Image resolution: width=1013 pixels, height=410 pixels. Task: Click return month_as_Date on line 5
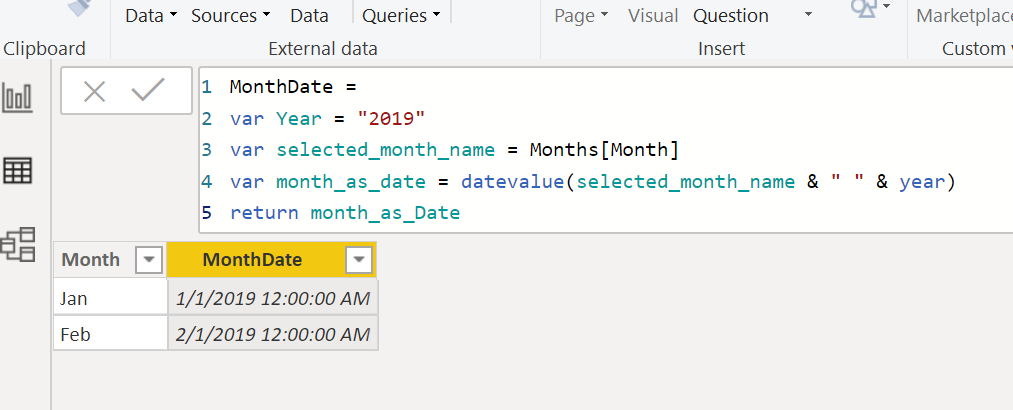point(345,212)
